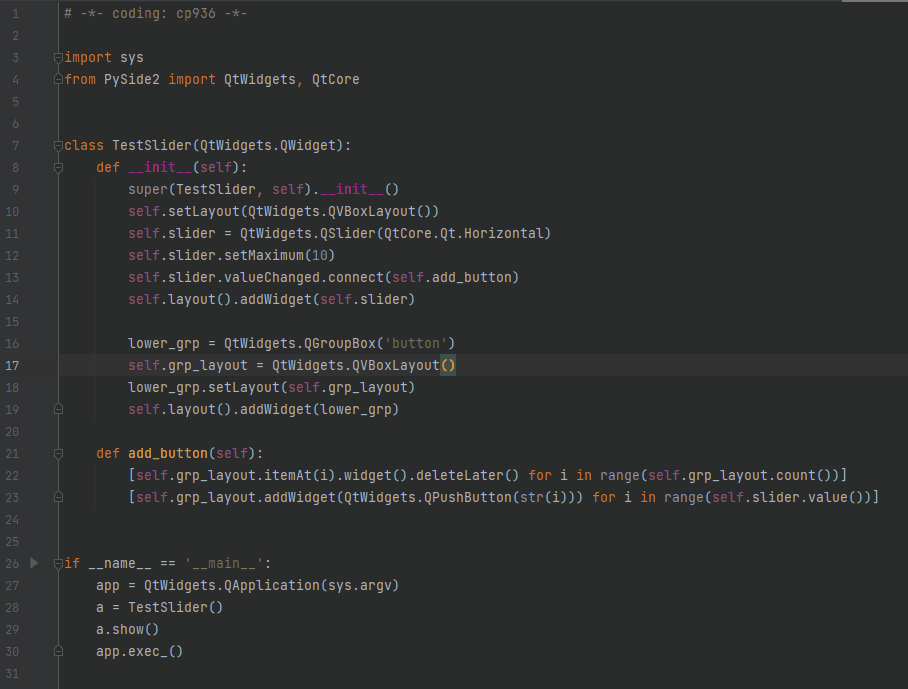908x689 pixels.
Task: Click line number 17 in gutter
Action: (x=13, y=365)
